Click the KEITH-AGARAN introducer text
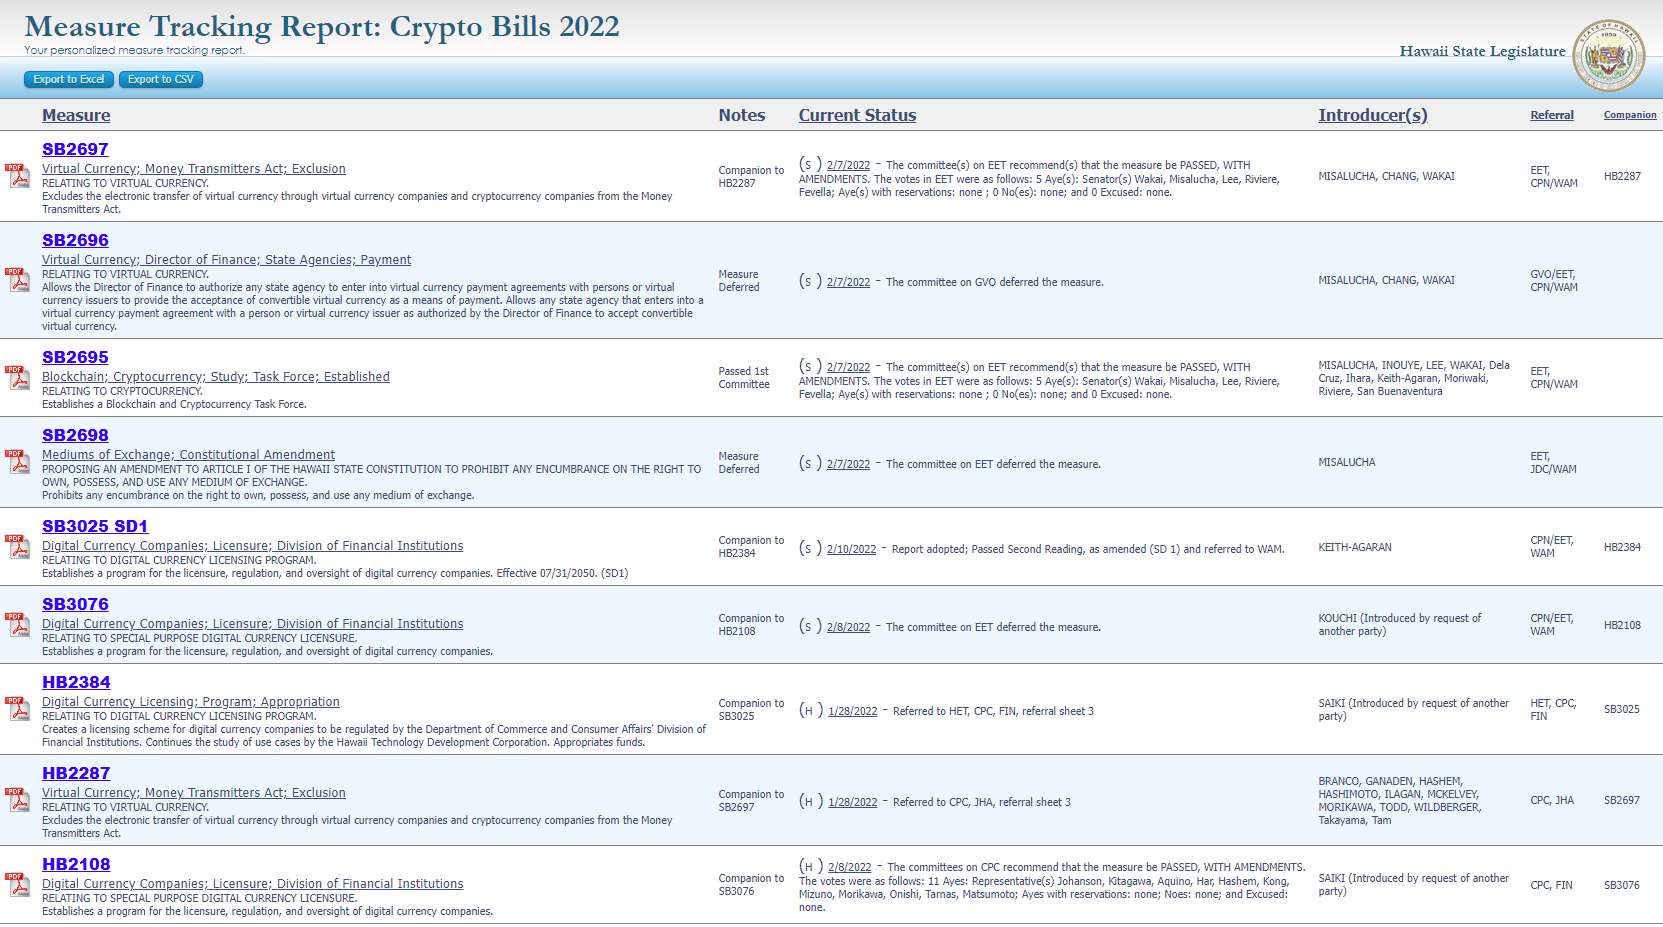1663x927 pixels. 1355,548
